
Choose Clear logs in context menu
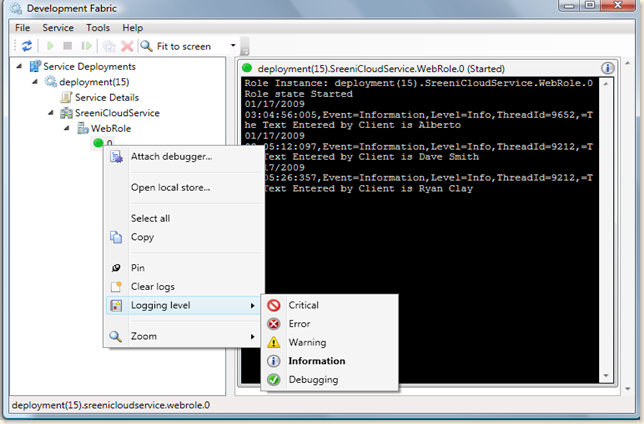tap(184, 286)
